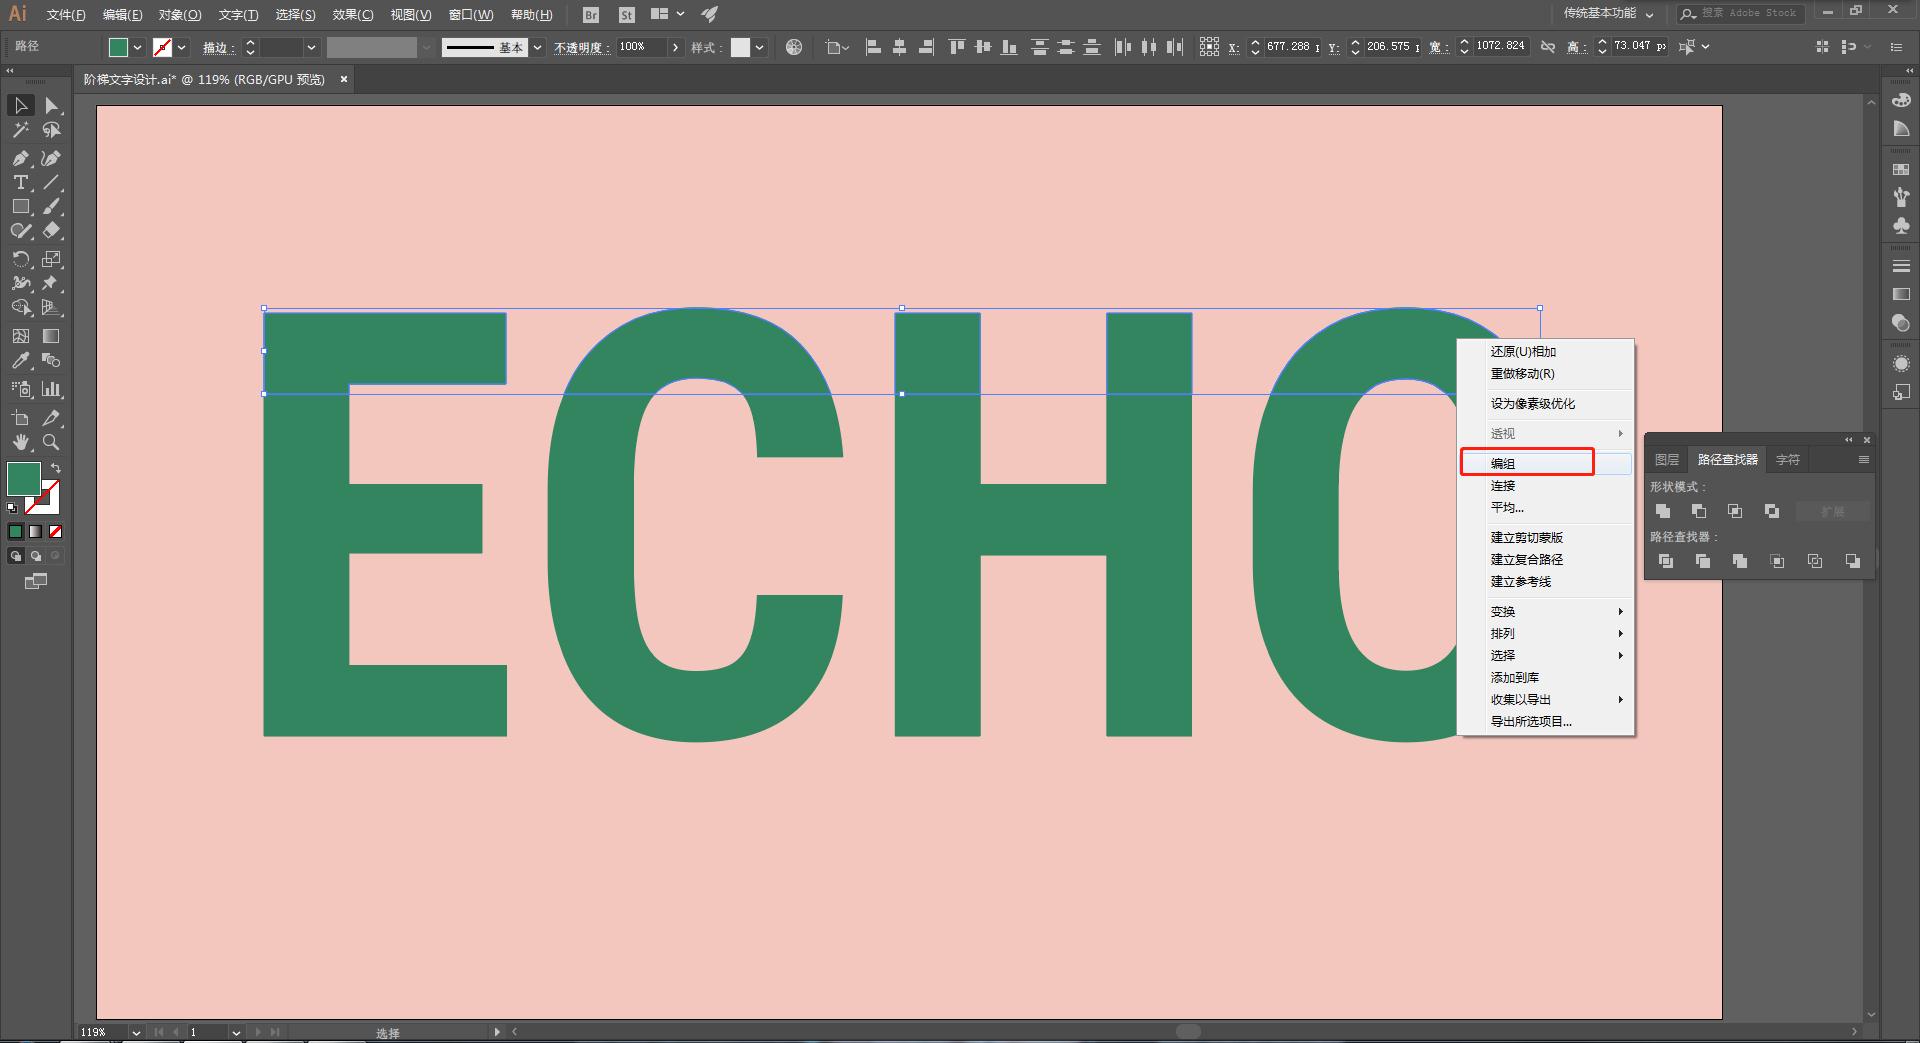Select the Scale tool
Image resolution: width=1920 pixels, height=1043 pixels.
(52, 259)
